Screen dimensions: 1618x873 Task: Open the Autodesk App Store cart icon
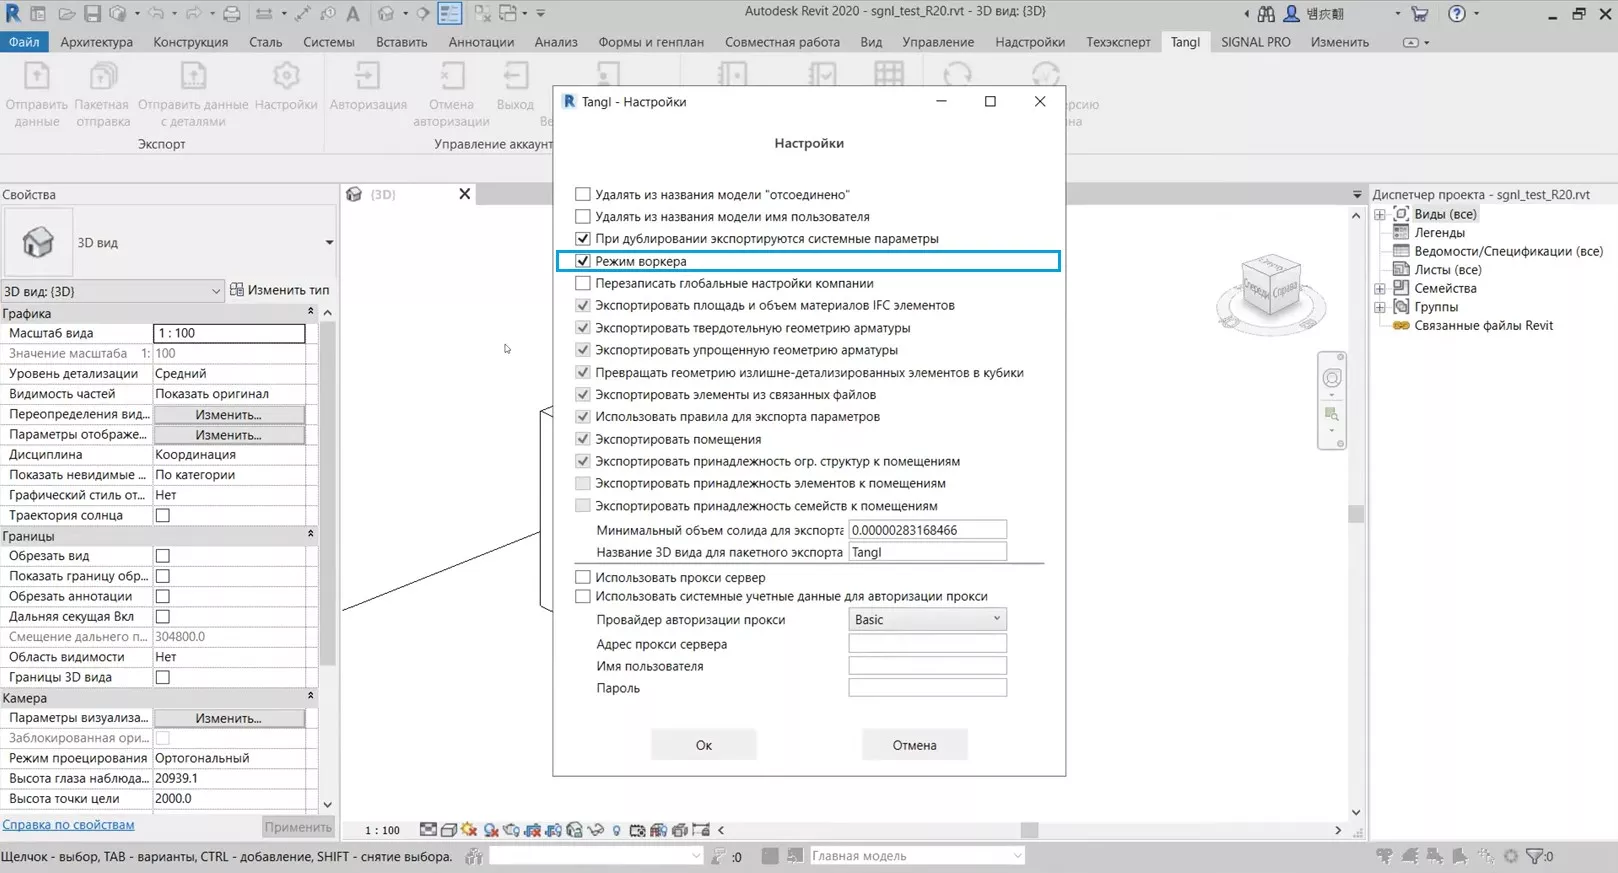(1419, 14)
